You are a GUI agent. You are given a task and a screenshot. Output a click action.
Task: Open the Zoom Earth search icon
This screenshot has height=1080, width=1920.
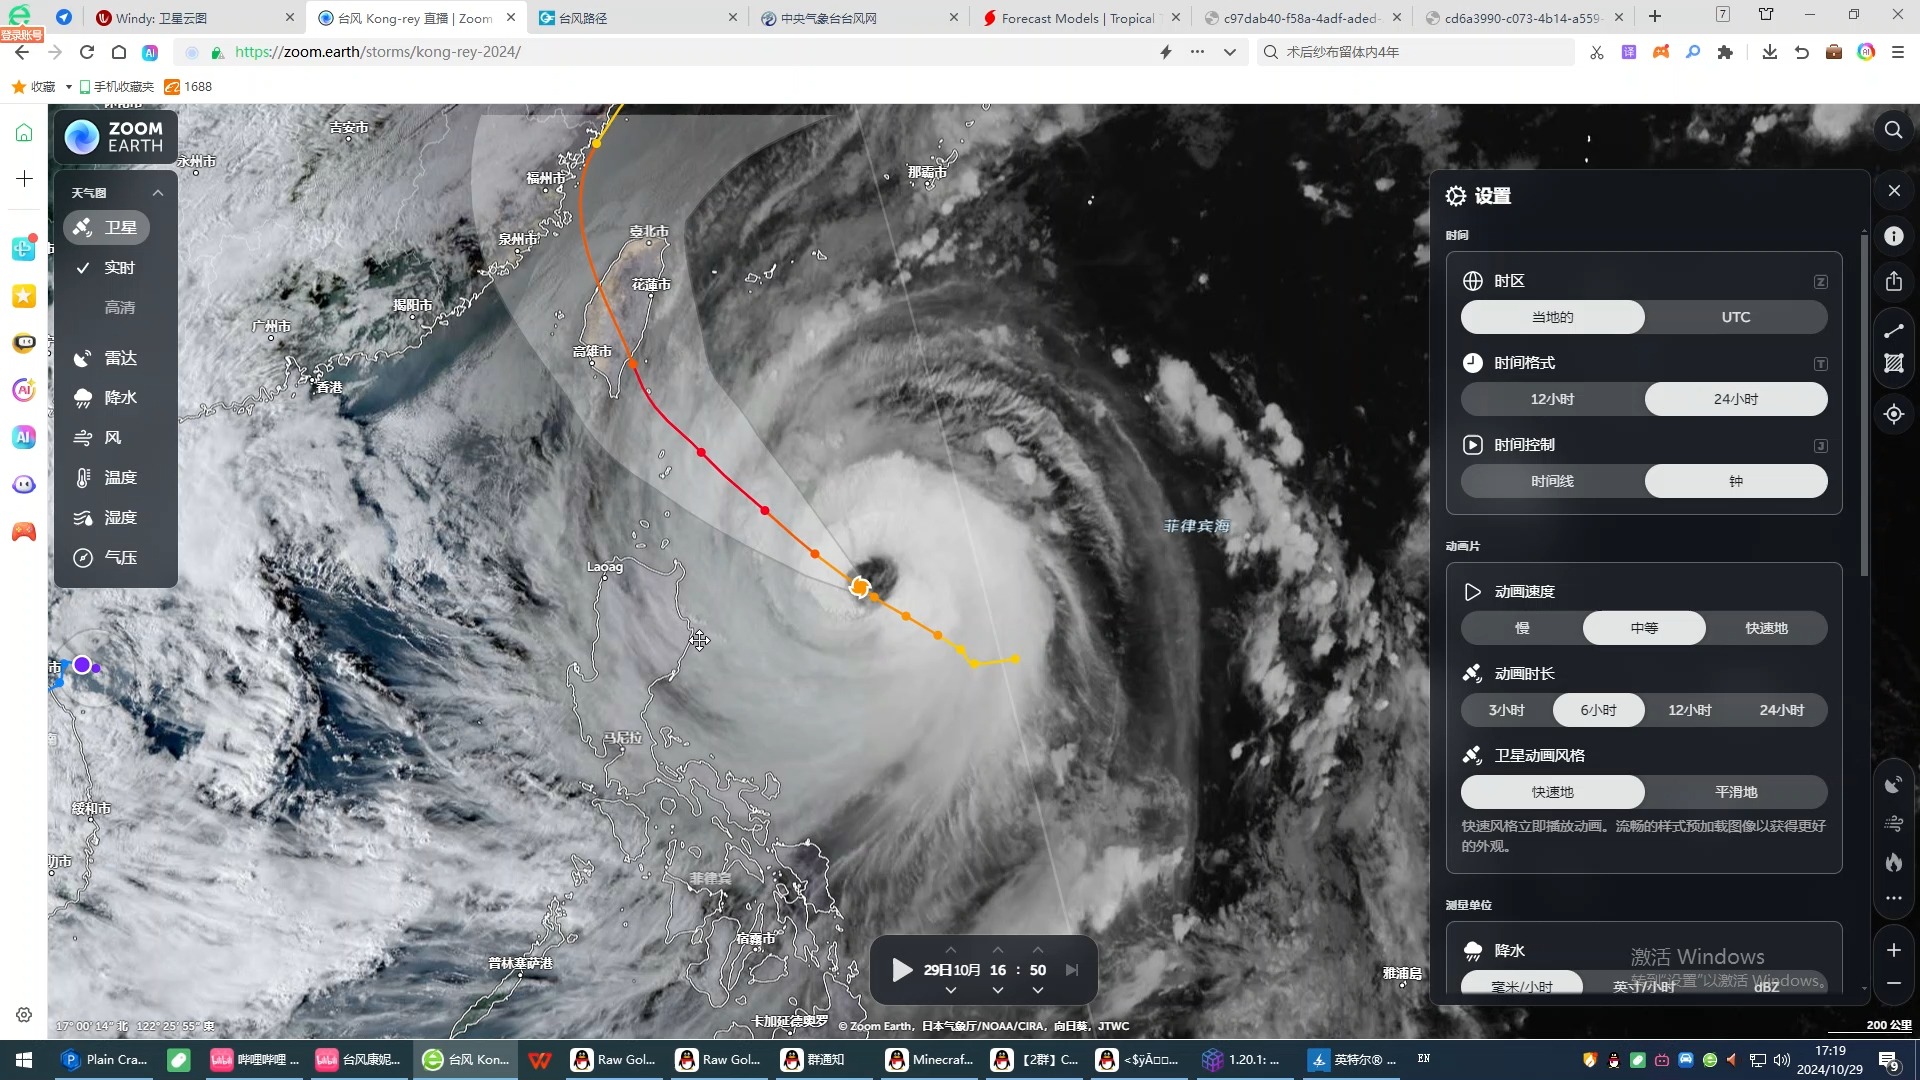pyautogui.click(x=1893, y=130)
